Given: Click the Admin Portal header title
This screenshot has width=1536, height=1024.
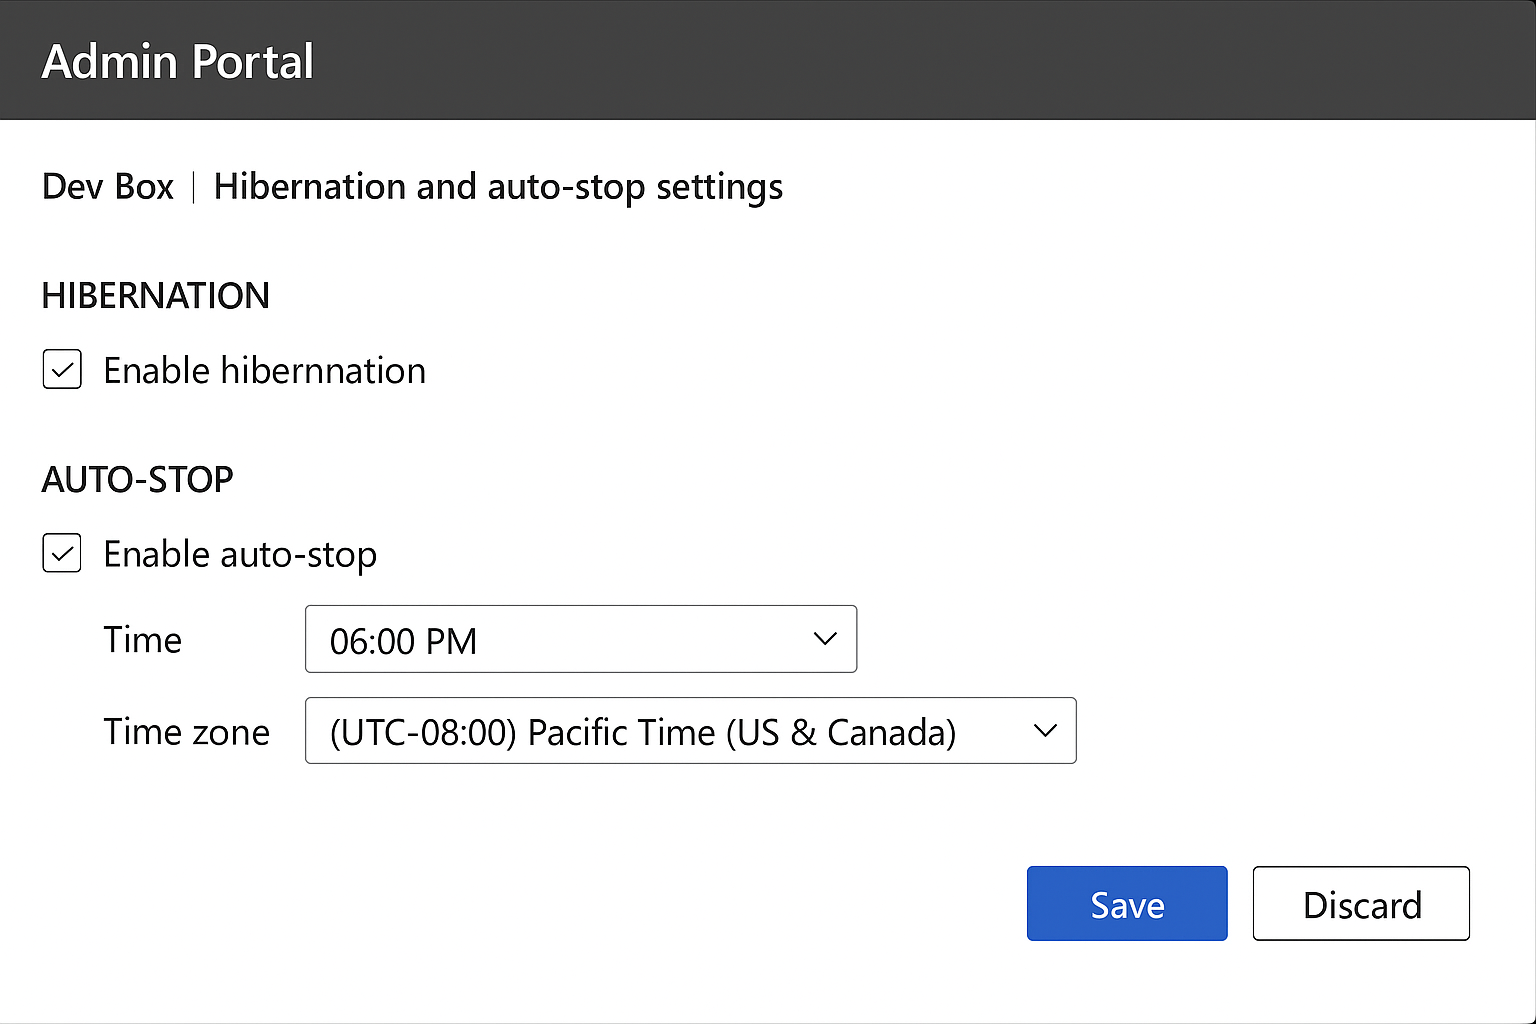Looking at the screenshot, I should point(177,60).
